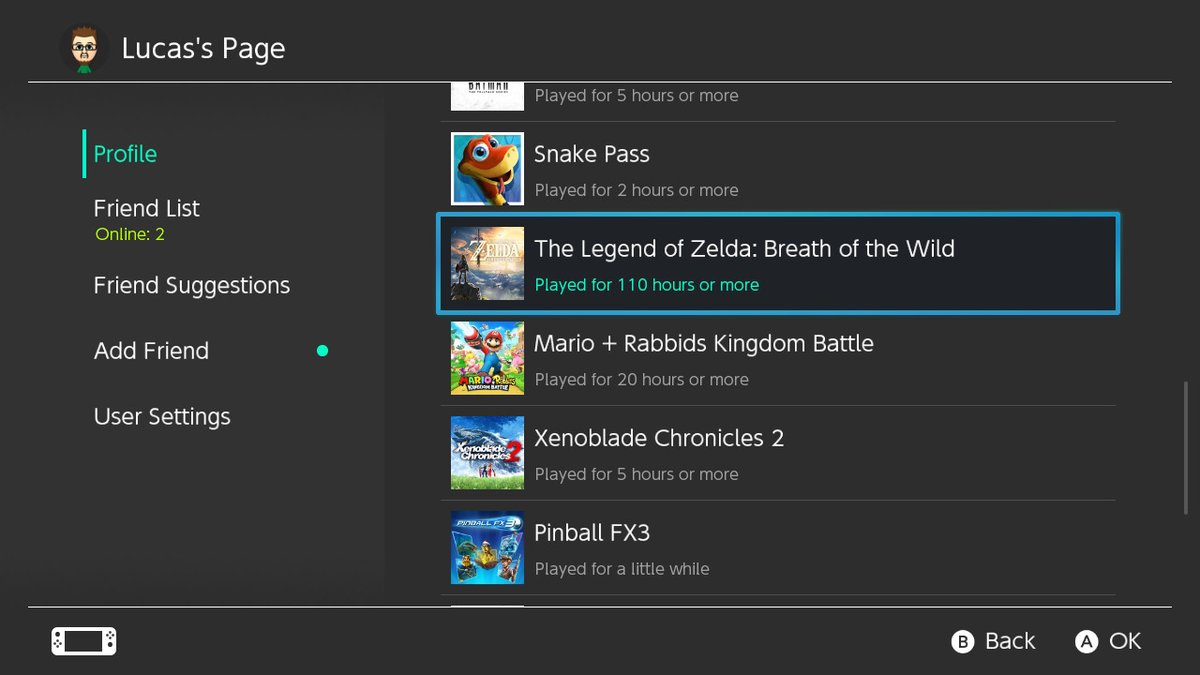Click the Batman game icon at the top

pos(487,97)
